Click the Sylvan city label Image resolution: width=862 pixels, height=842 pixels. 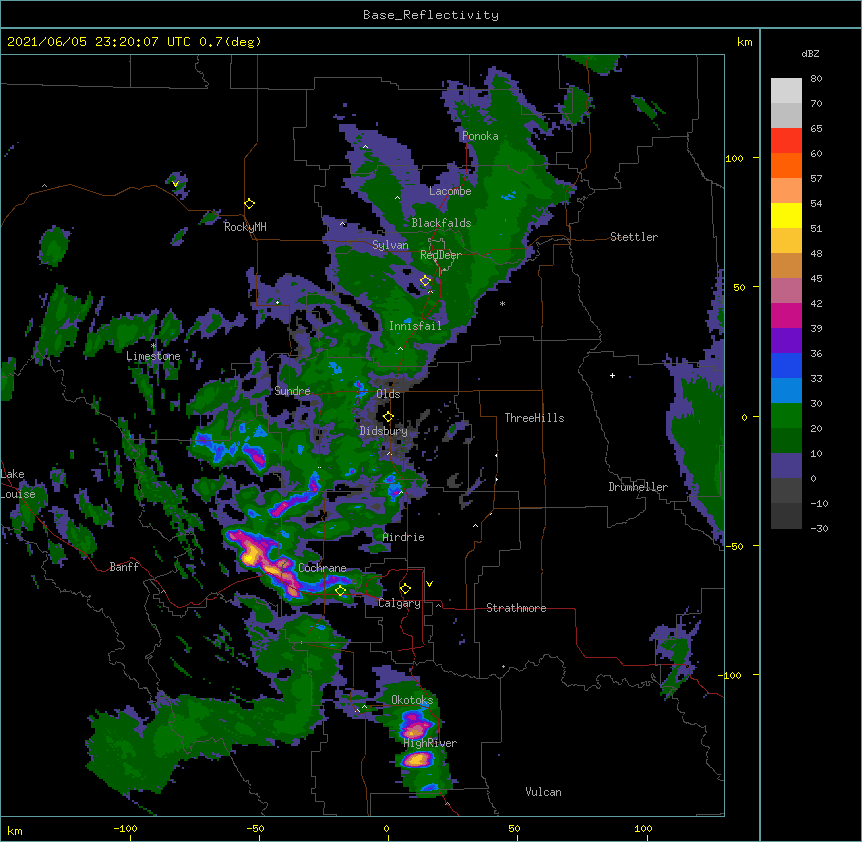click(390, 245)
